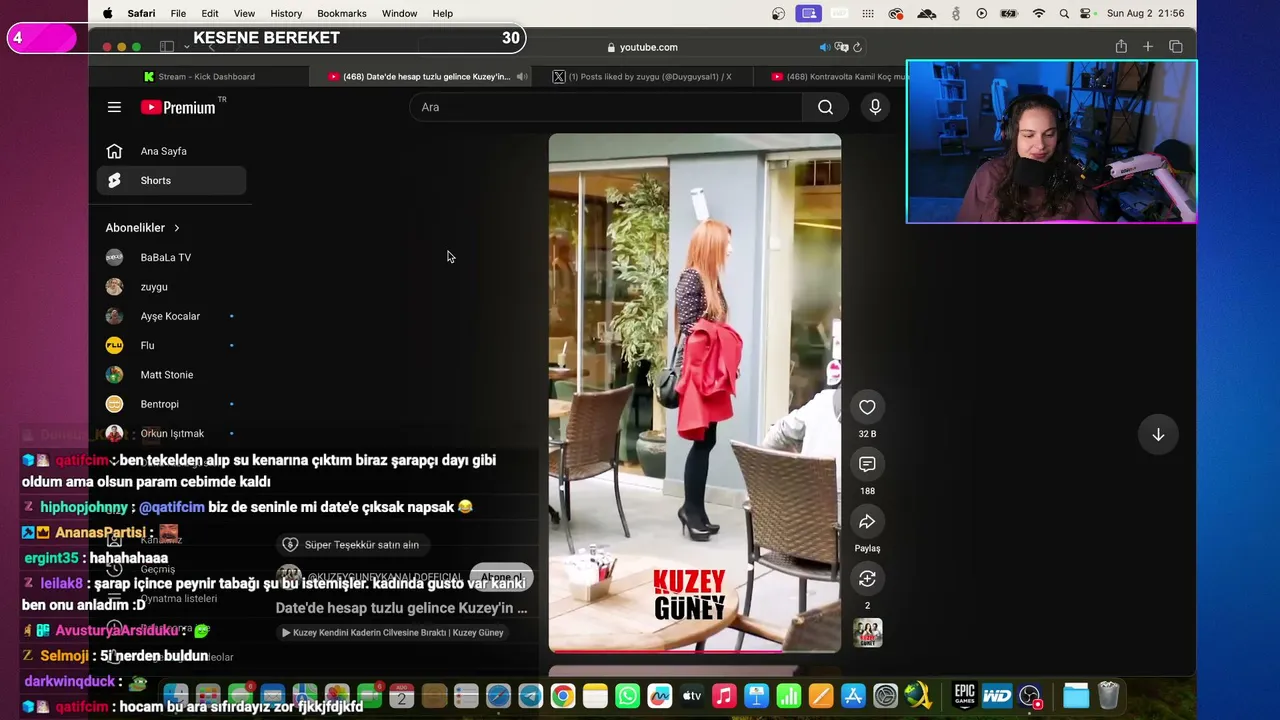Open the Edit menu

point(210,13)
